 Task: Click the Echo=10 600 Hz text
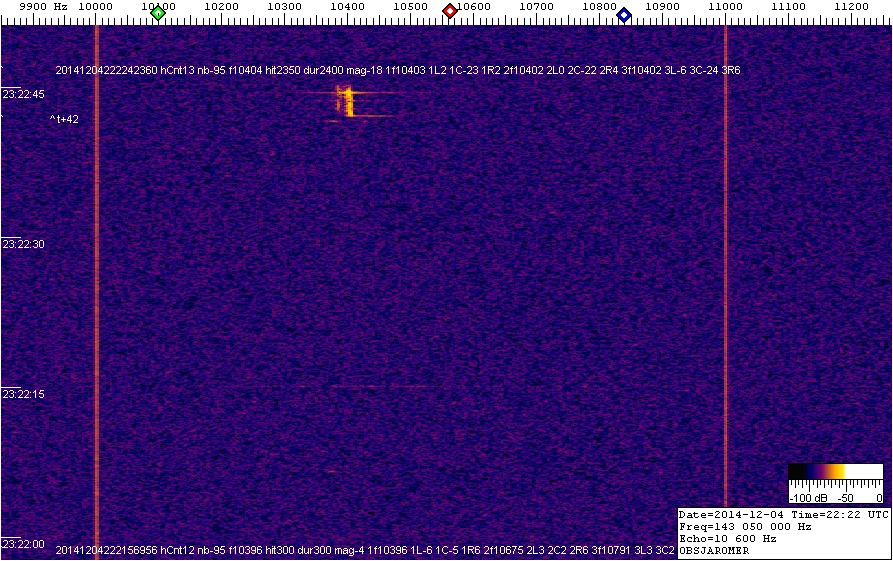[x=727, y=537]
